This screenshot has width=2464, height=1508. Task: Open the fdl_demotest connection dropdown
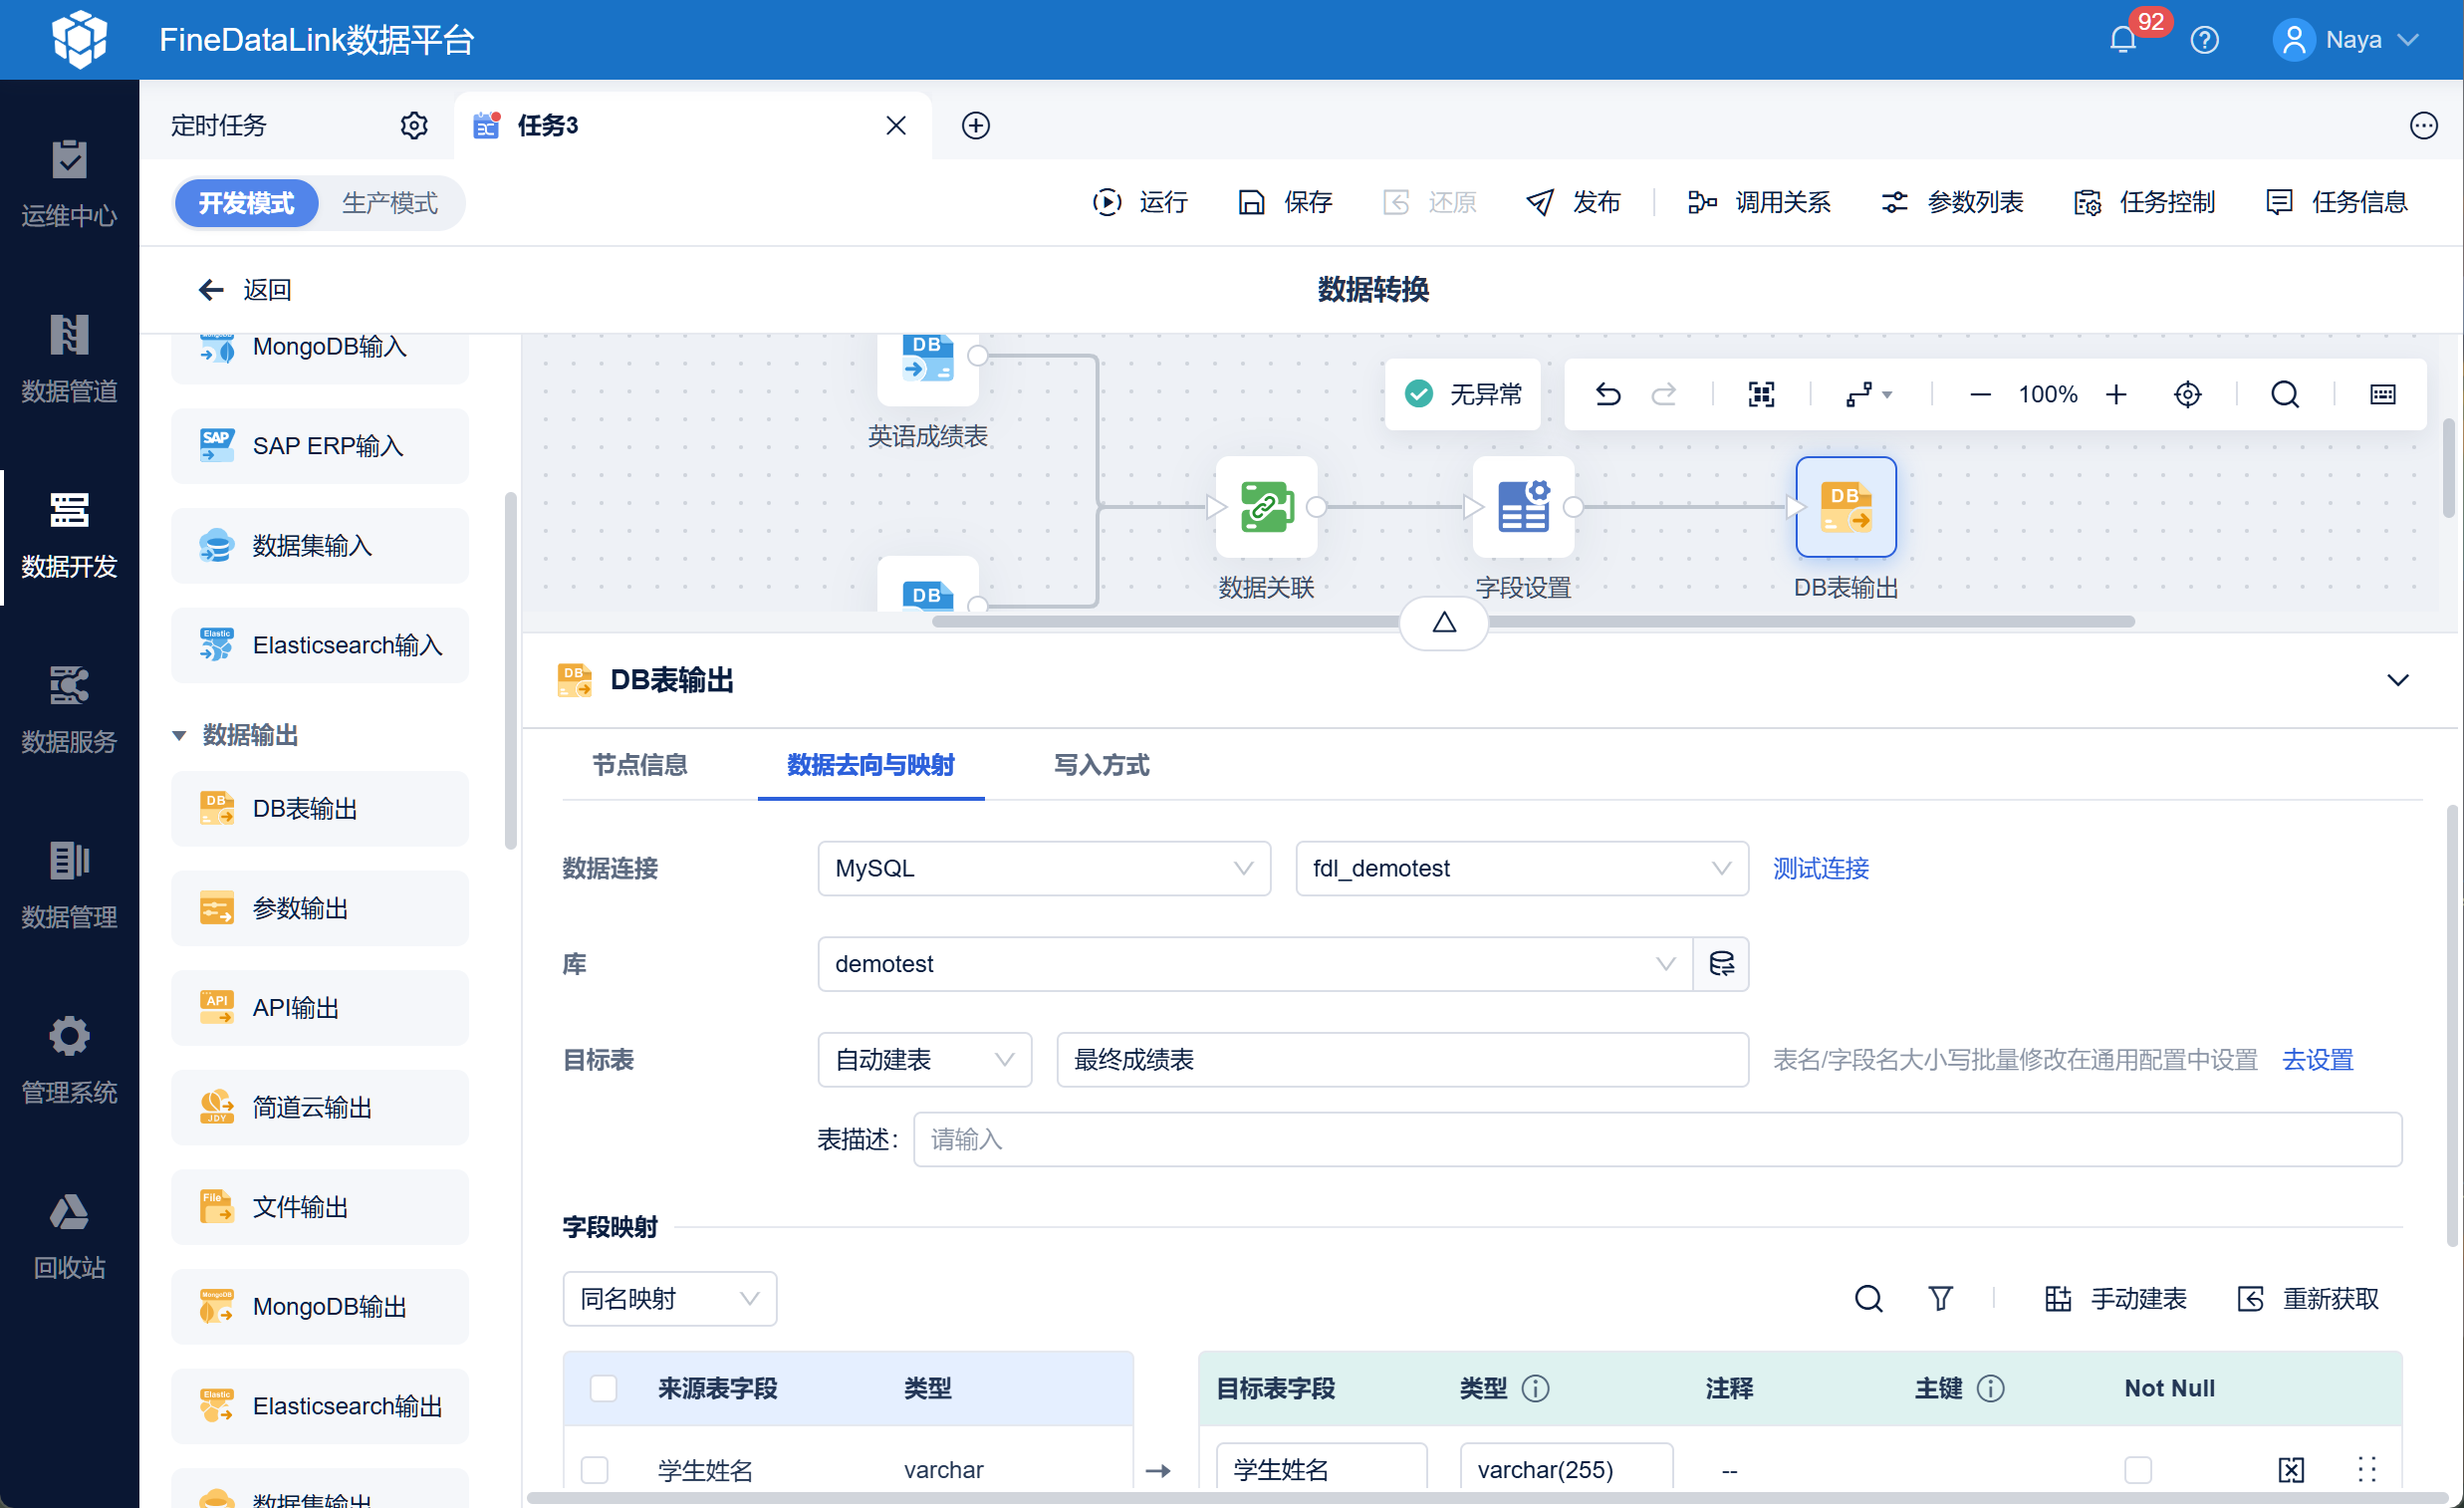click(1521, 868)
